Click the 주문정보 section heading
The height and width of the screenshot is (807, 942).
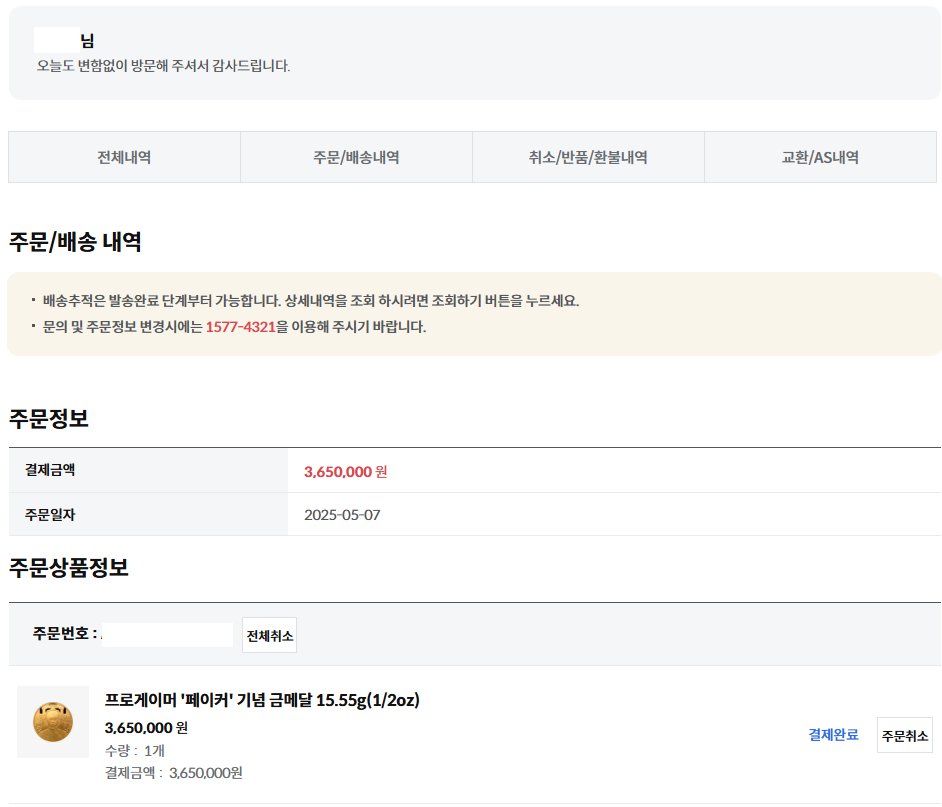(49, 419)
